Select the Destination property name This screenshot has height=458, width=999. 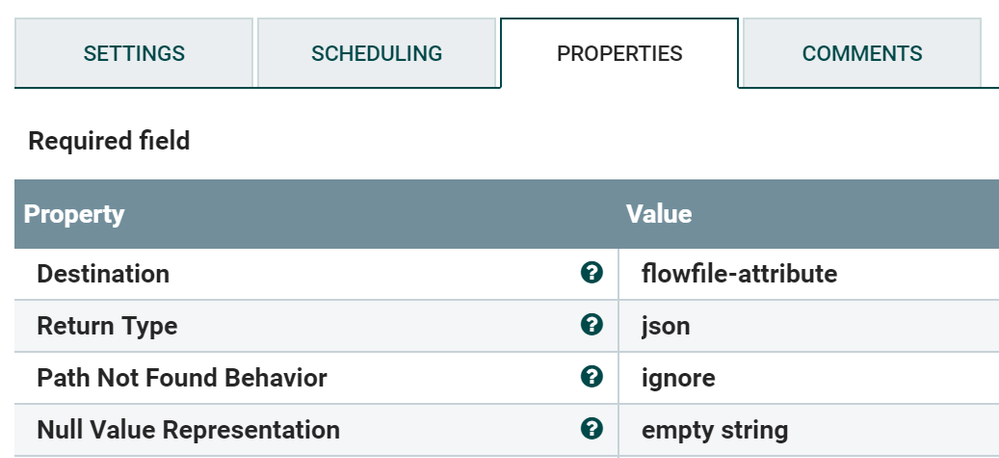click(x=103, y=273)
